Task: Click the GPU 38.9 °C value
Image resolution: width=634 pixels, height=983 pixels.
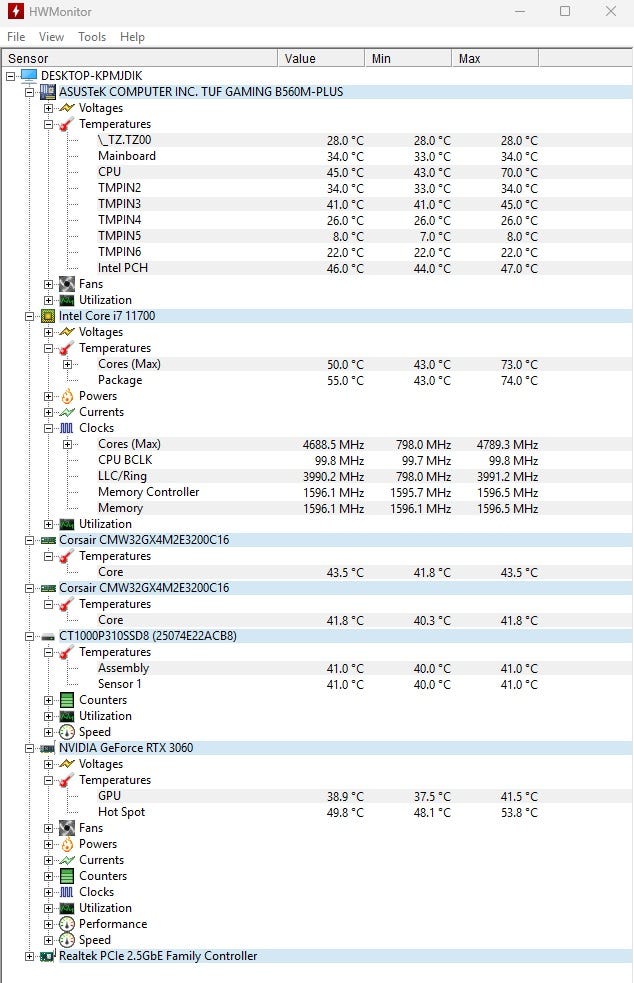Action: [x=345, y=797]
